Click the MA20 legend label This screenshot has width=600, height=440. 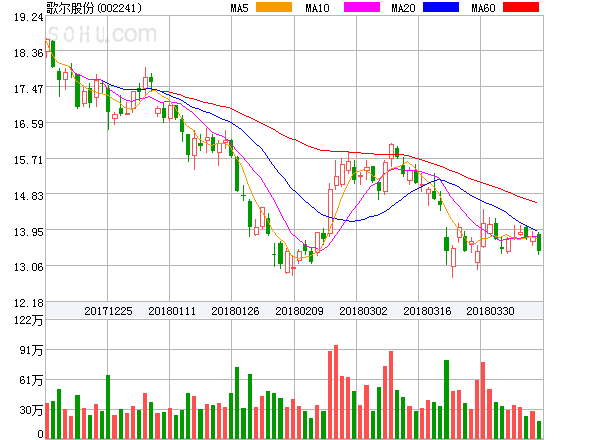click(x=403, y=8)
